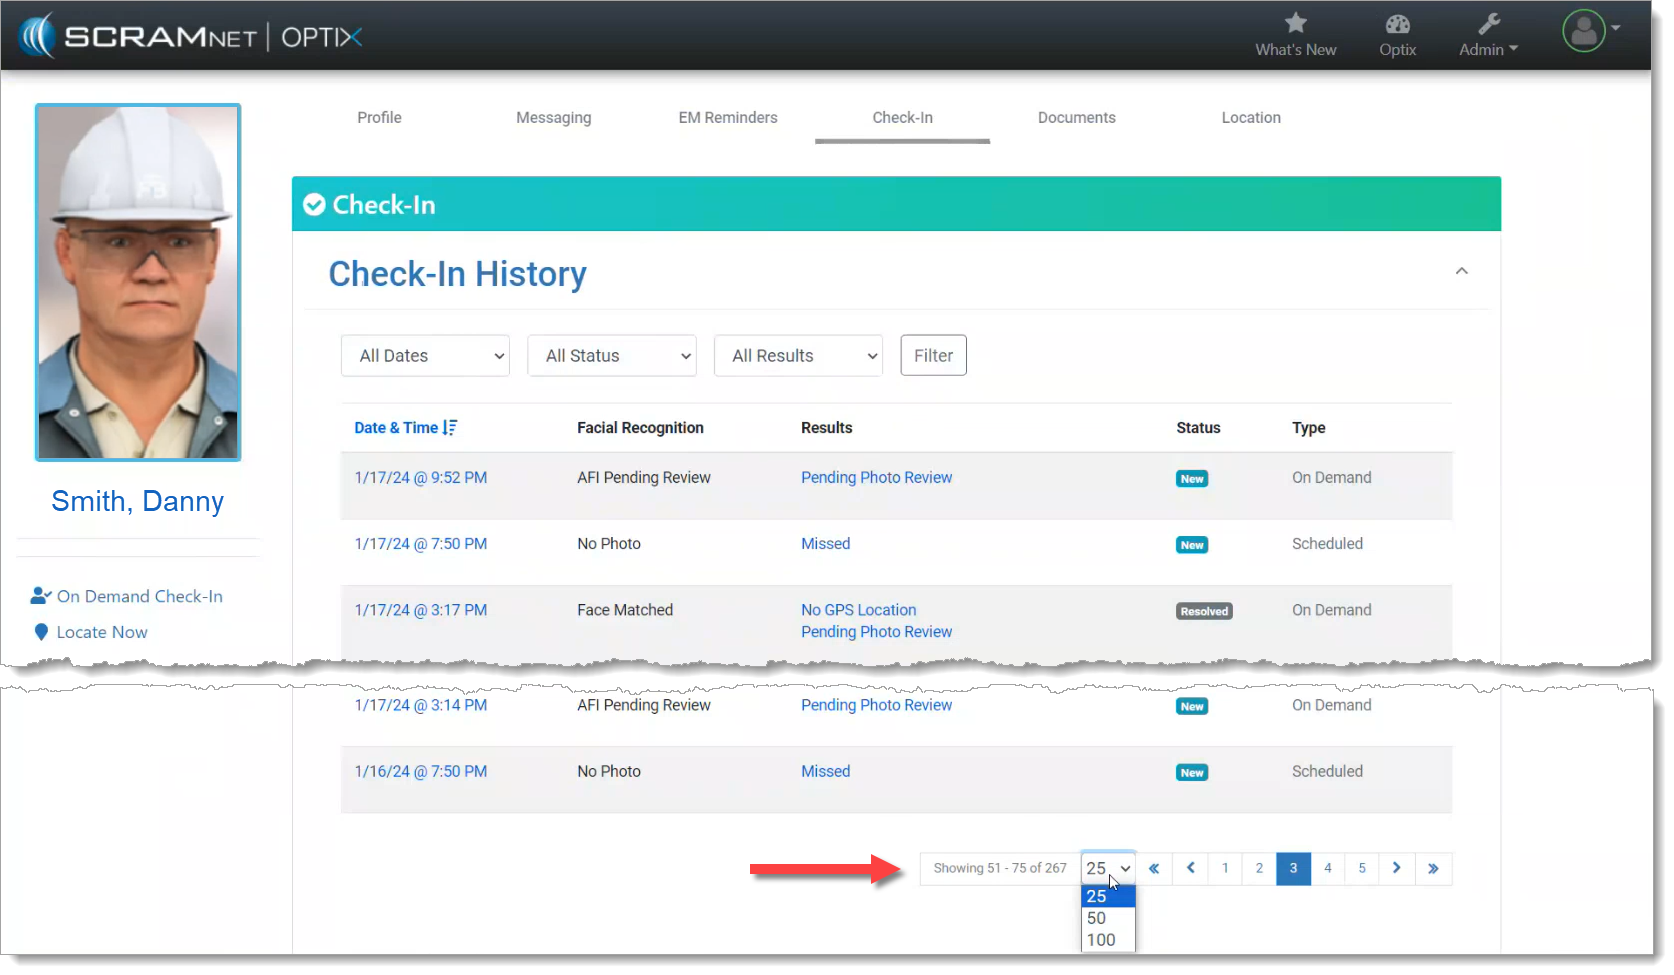Expand the All Dates dropdown

[x=425, y=356]
